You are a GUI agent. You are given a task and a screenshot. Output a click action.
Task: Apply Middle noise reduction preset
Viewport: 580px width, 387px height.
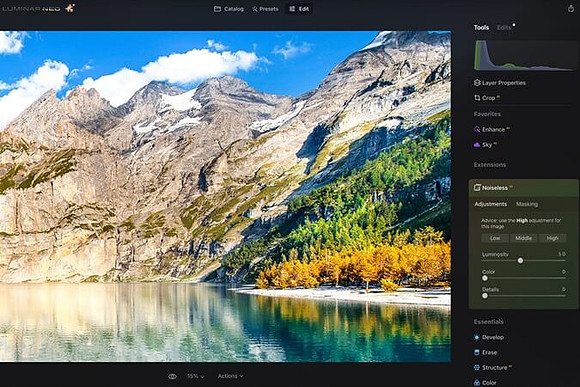523,238
